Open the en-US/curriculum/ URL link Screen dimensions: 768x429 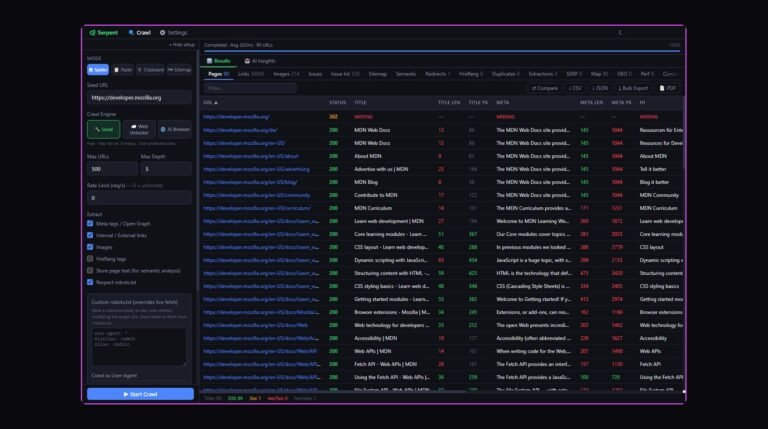click(x=257, y=208)
